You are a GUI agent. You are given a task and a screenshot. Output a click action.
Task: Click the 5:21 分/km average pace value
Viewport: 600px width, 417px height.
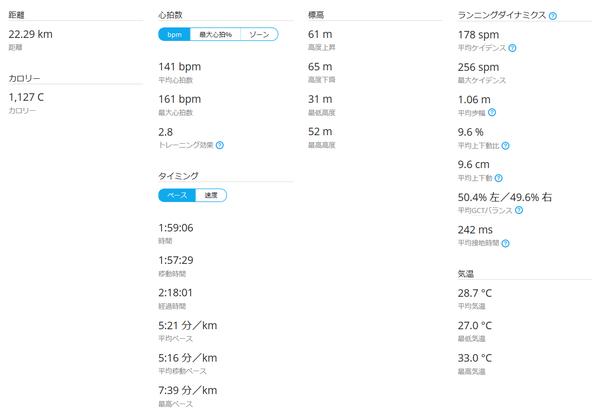coord(188,326)
